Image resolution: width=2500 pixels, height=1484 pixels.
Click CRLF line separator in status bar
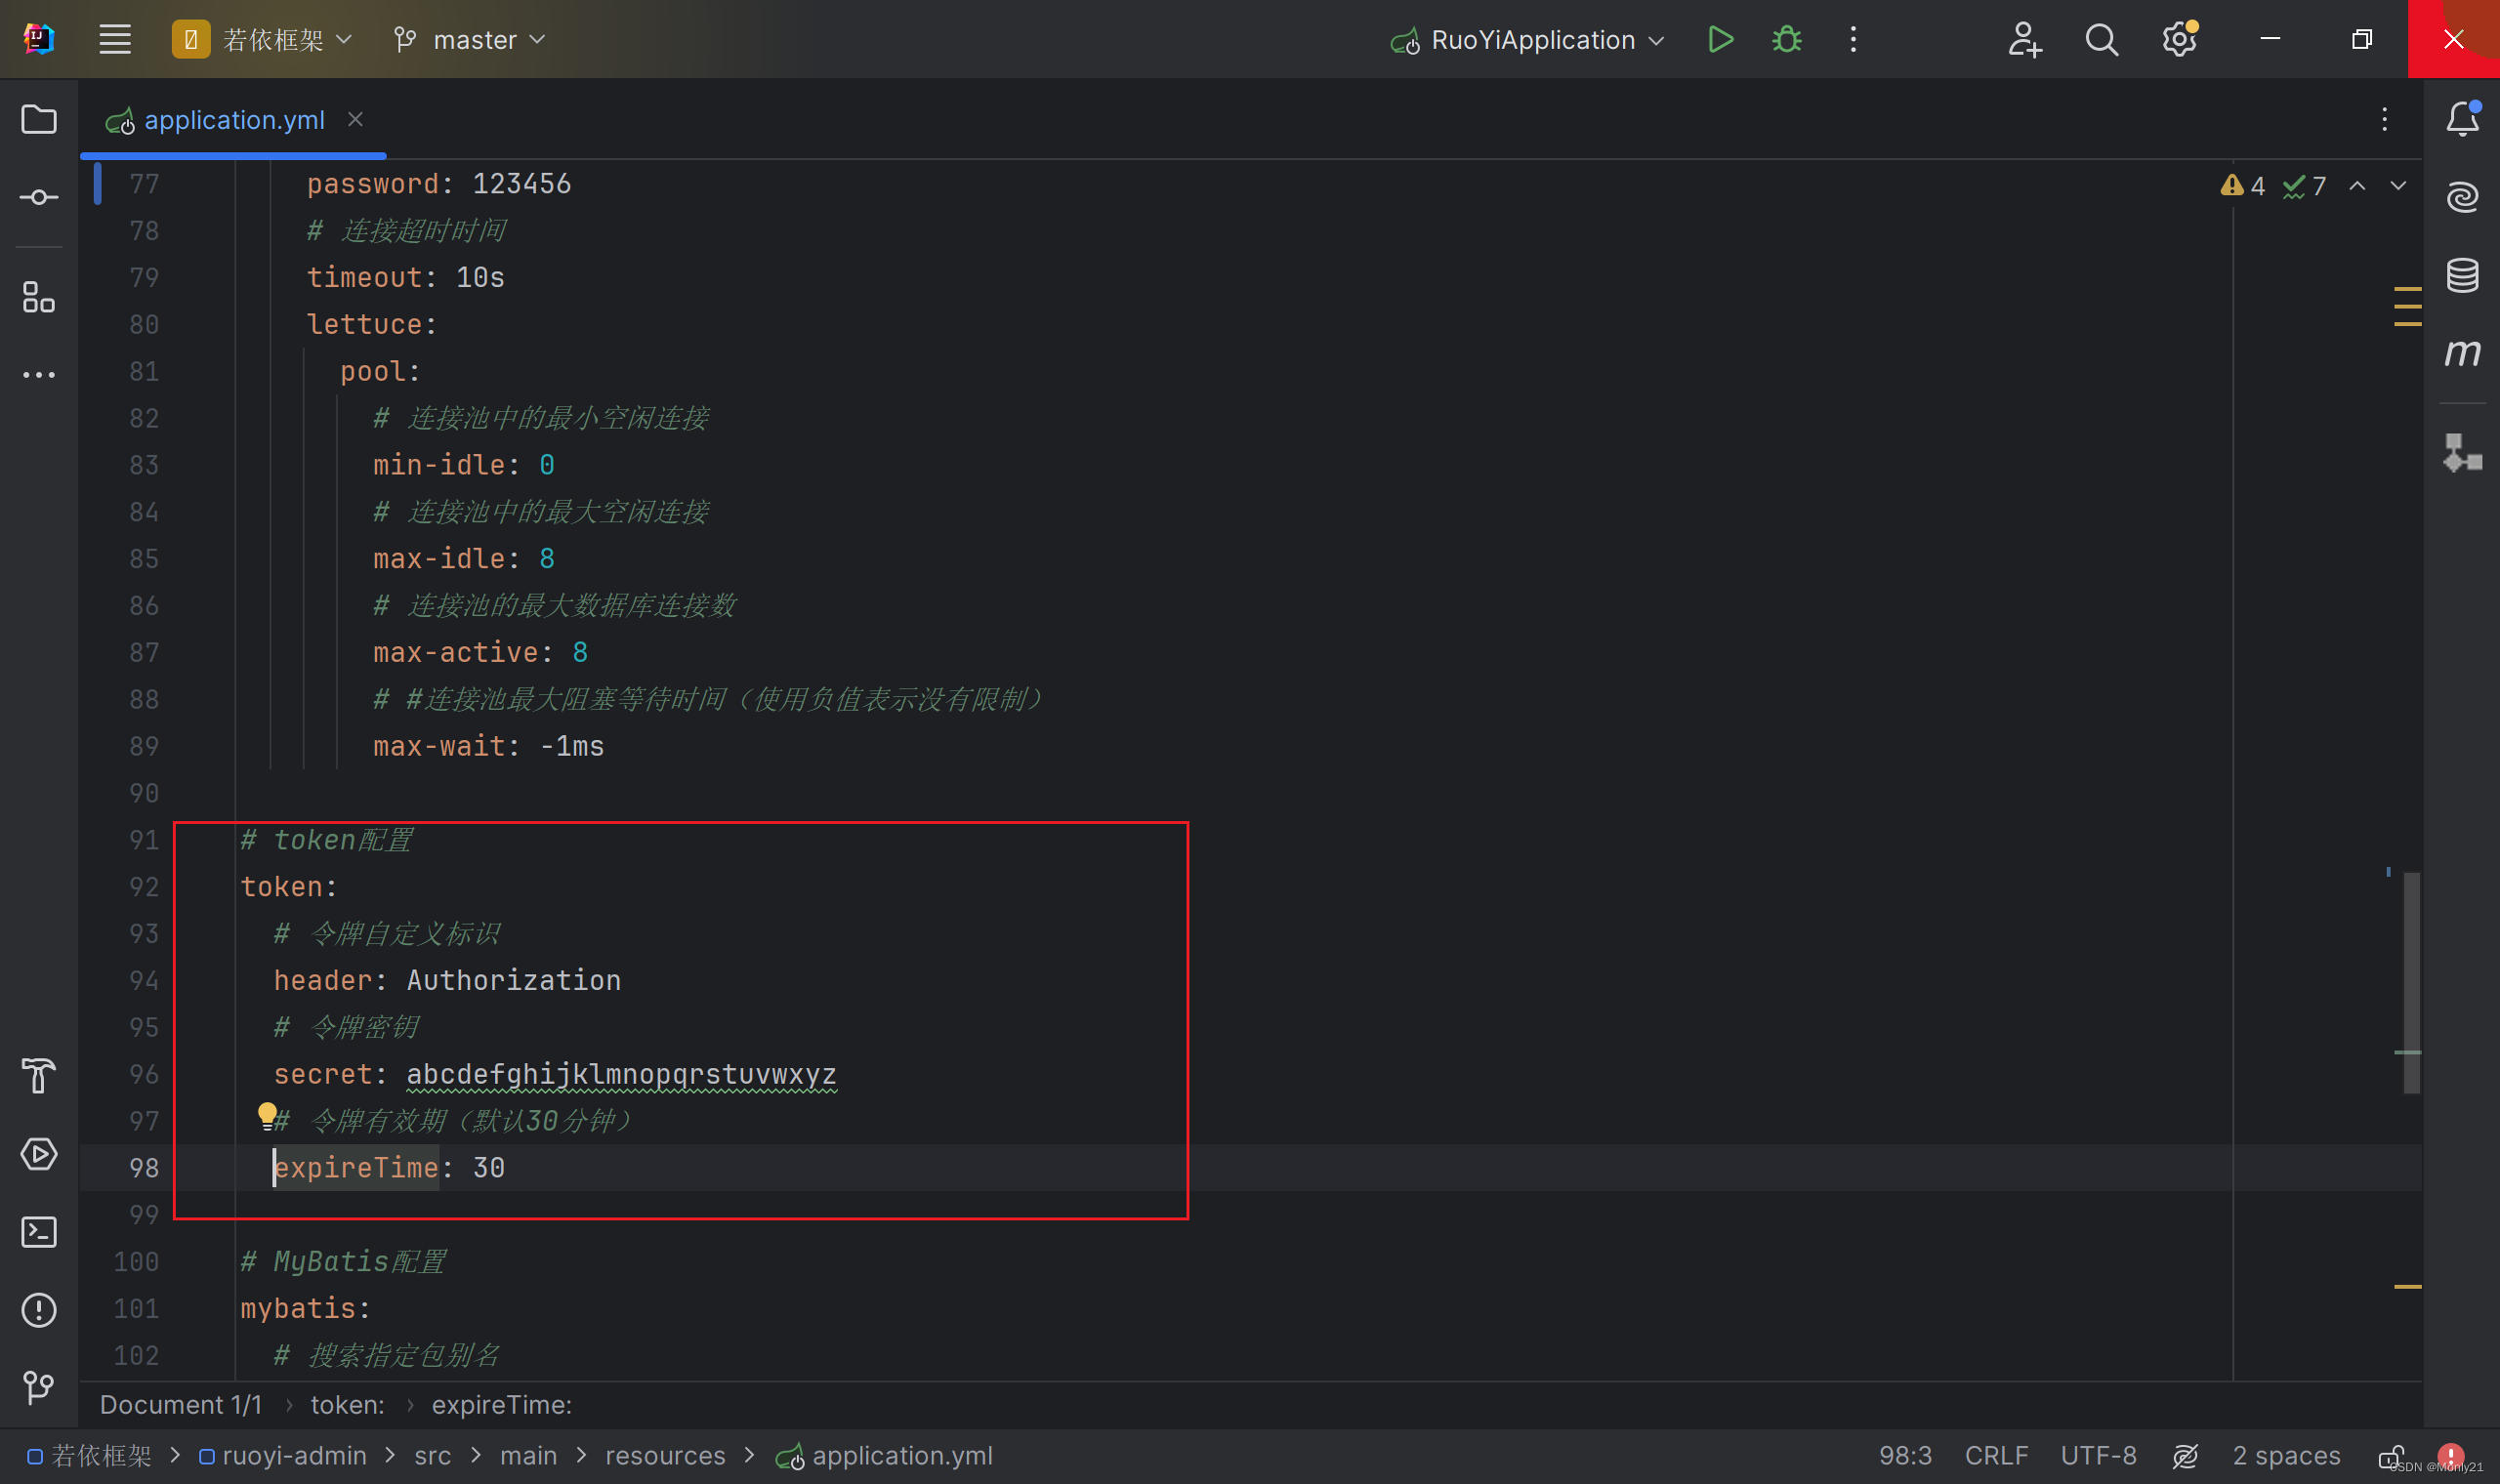point(1996,1456)
